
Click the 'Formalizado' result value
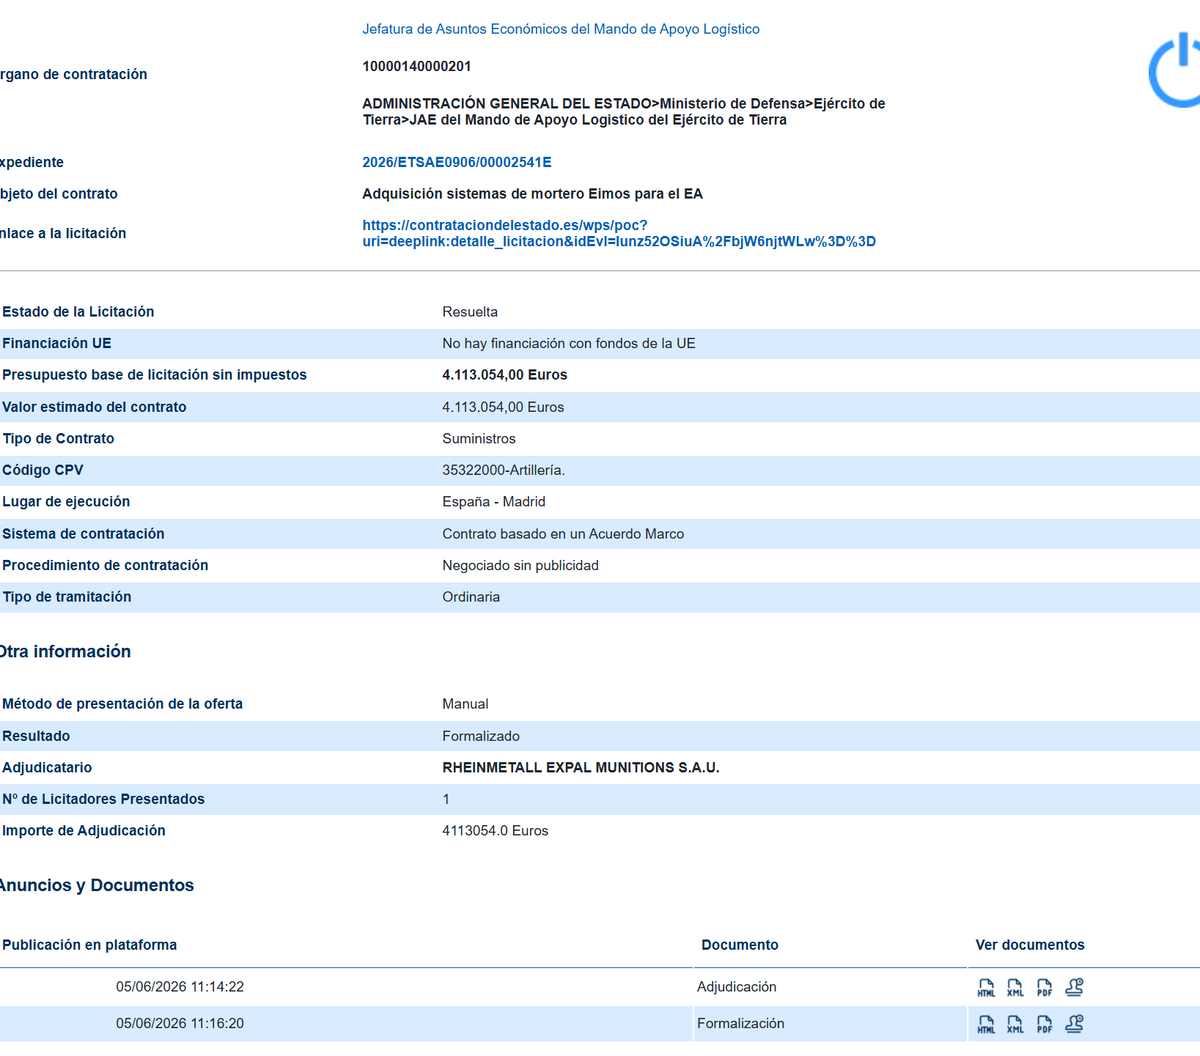point(481,736)
